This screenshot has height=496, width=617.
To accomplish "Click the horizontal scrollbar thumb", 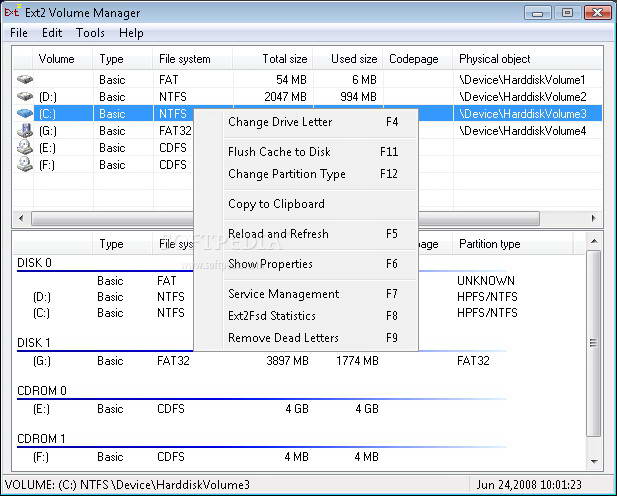I will [285, 218].
